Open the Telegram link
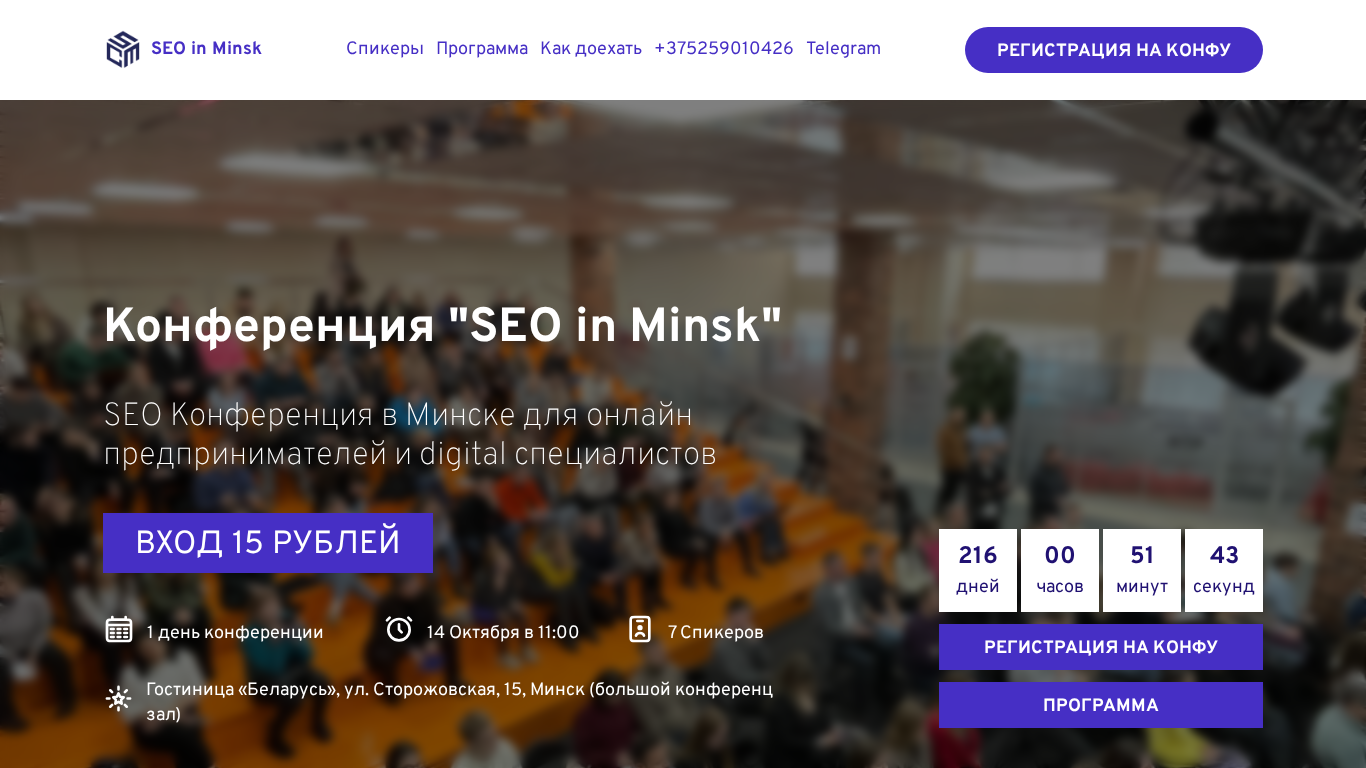 pos(843,49)
